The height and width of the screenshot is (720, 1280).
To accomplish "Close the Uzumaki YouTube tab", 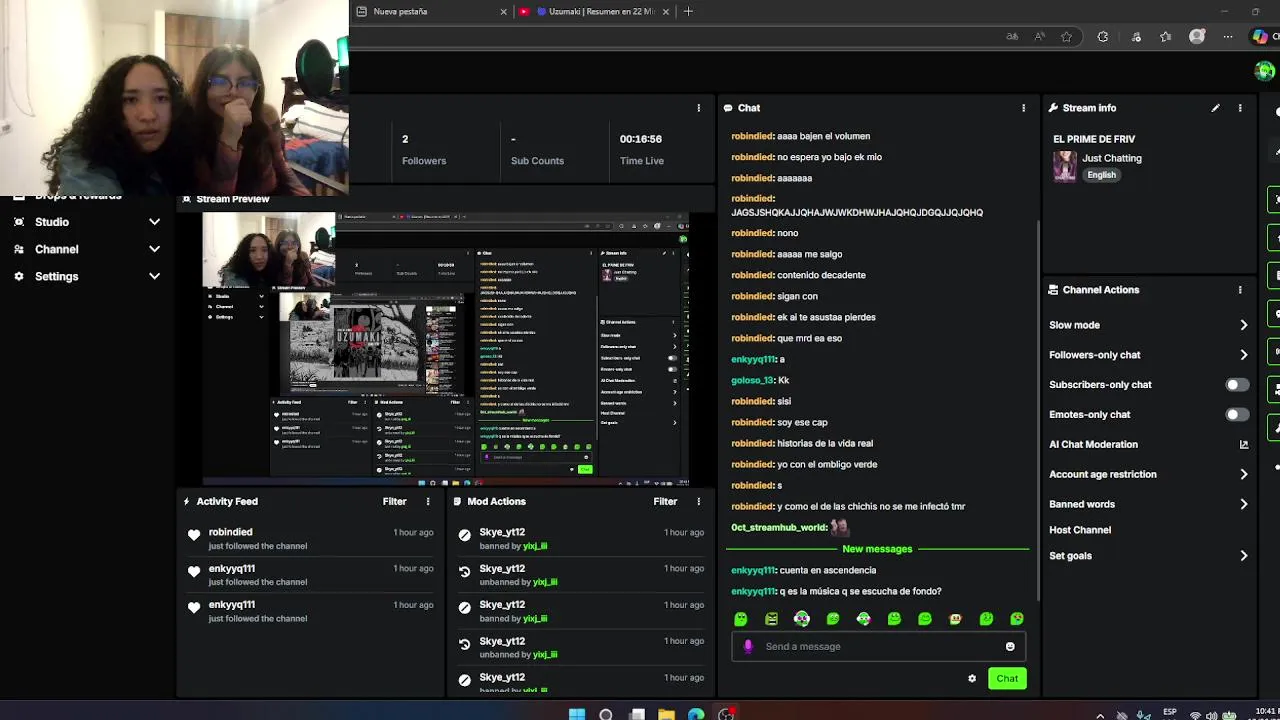I will pos(666,11).
